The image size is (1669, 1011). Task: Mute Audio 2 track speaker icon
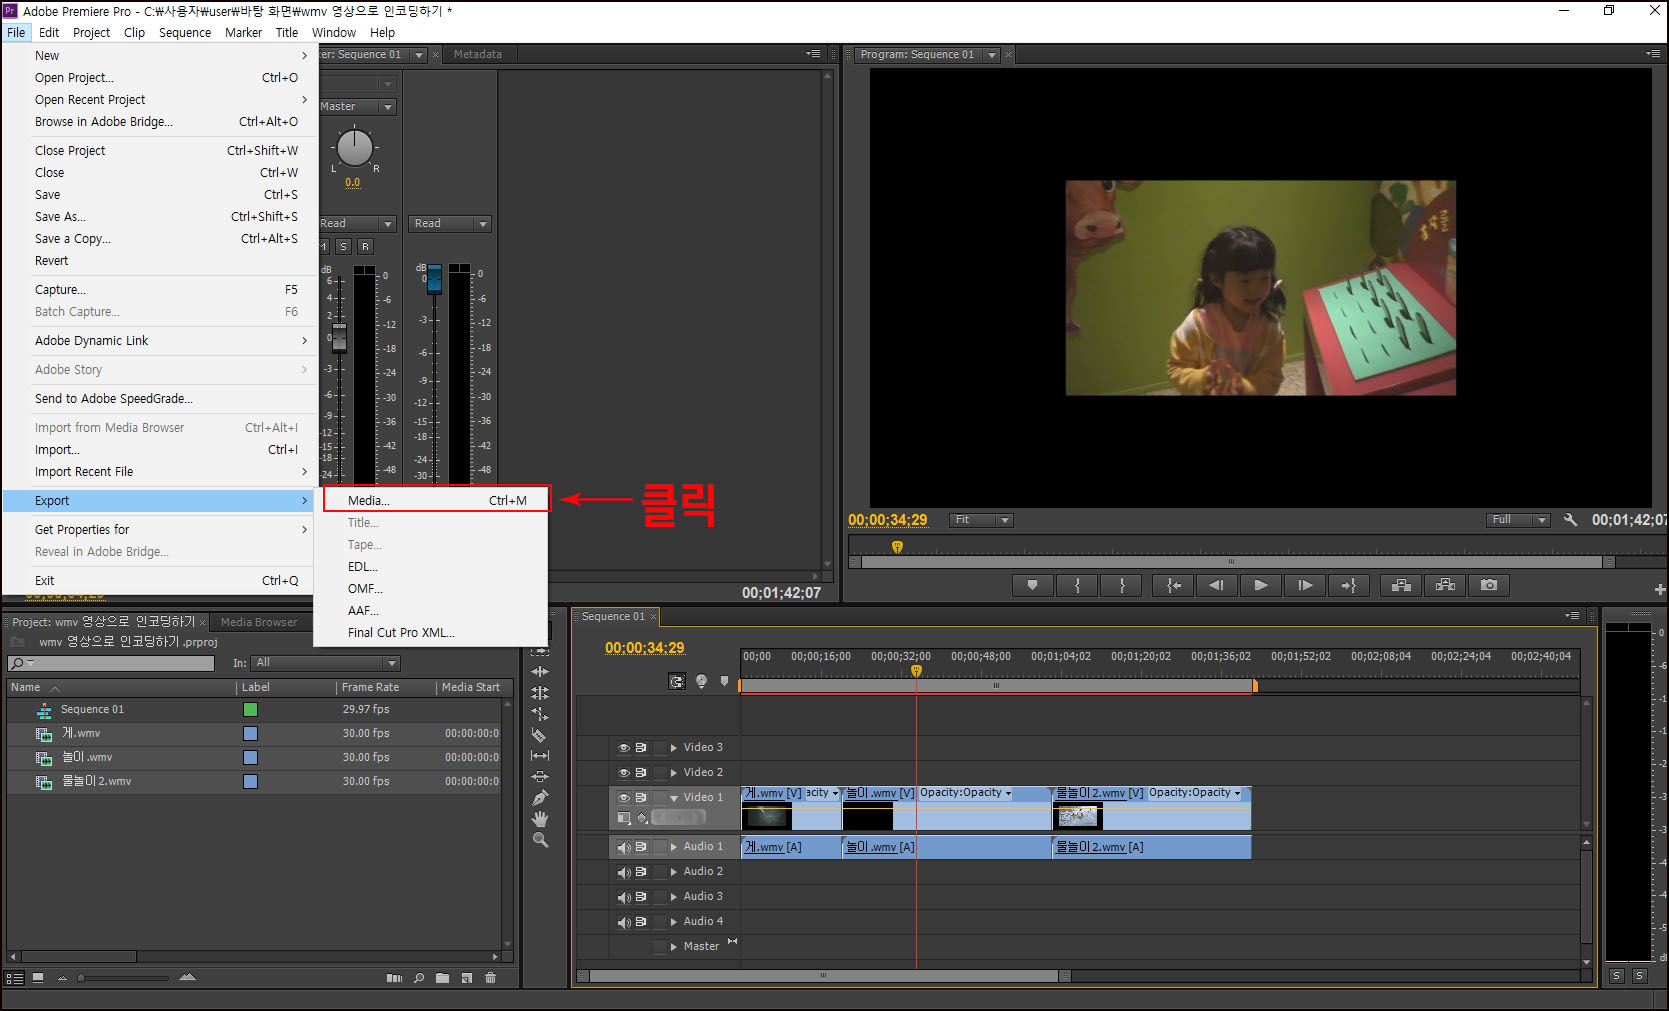pyautogui.click(x=624, y=872)
